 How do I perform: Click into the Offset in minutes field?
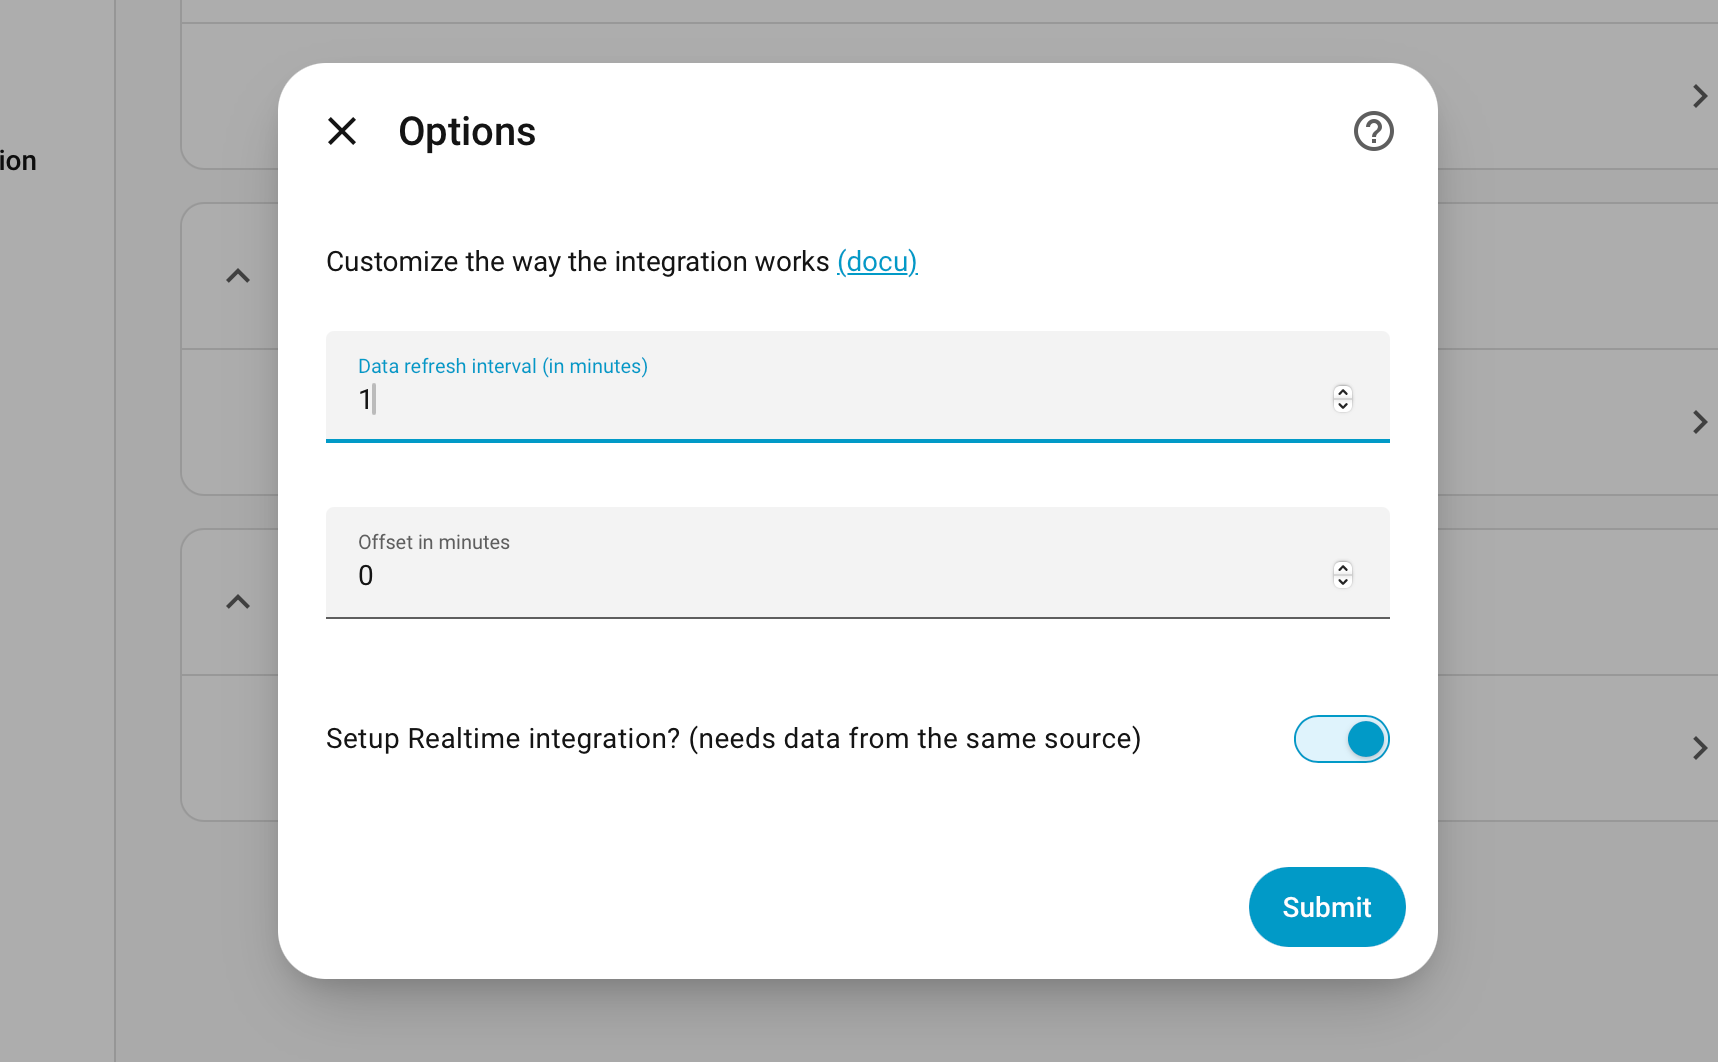point(857,562)
